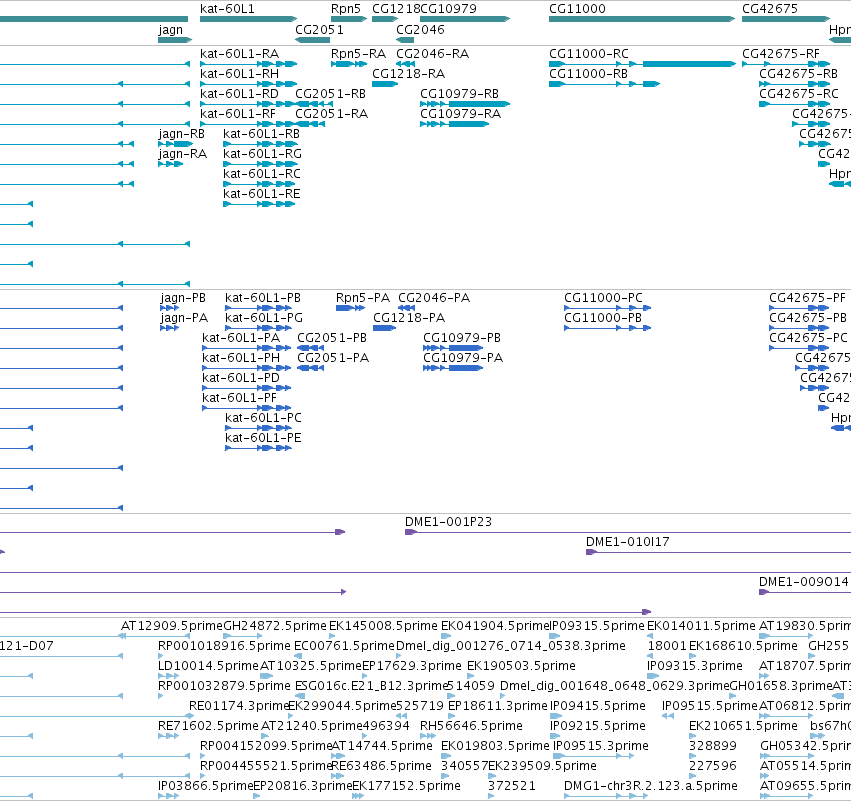Open the kat-60L1-PG protein label
This screenshot has height=801, width=851.
[x=264, y=318]
